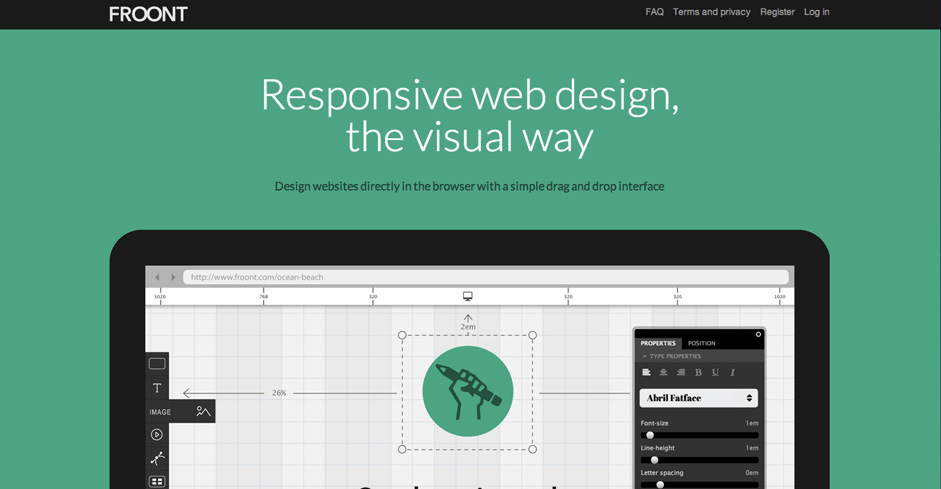This screenshot has width=941, height=489.
Task: Select the grid gallery widget tool
Action: click(157, 481)
